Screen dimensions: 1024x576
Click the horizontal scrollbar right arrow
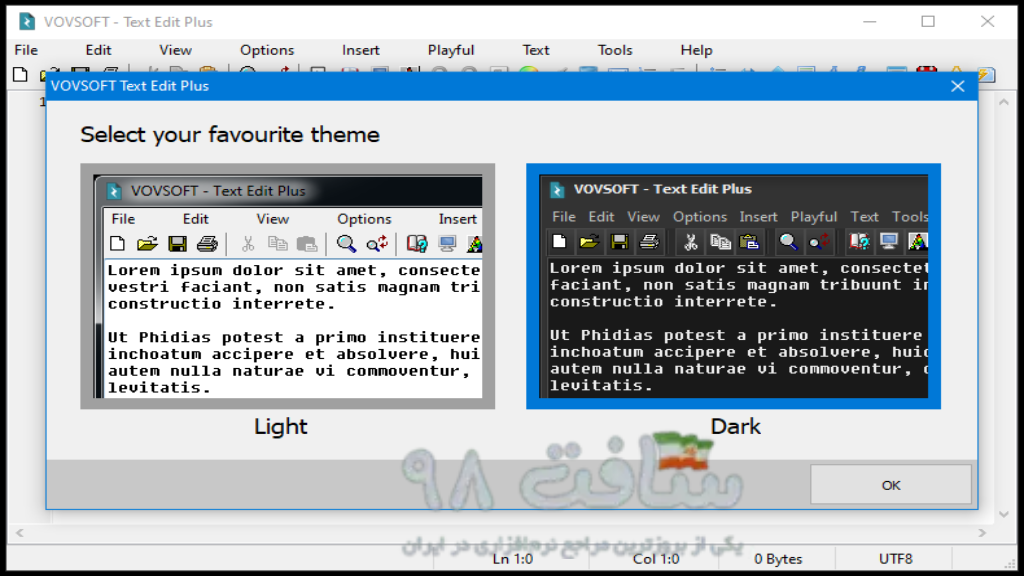tap(982, 533)
